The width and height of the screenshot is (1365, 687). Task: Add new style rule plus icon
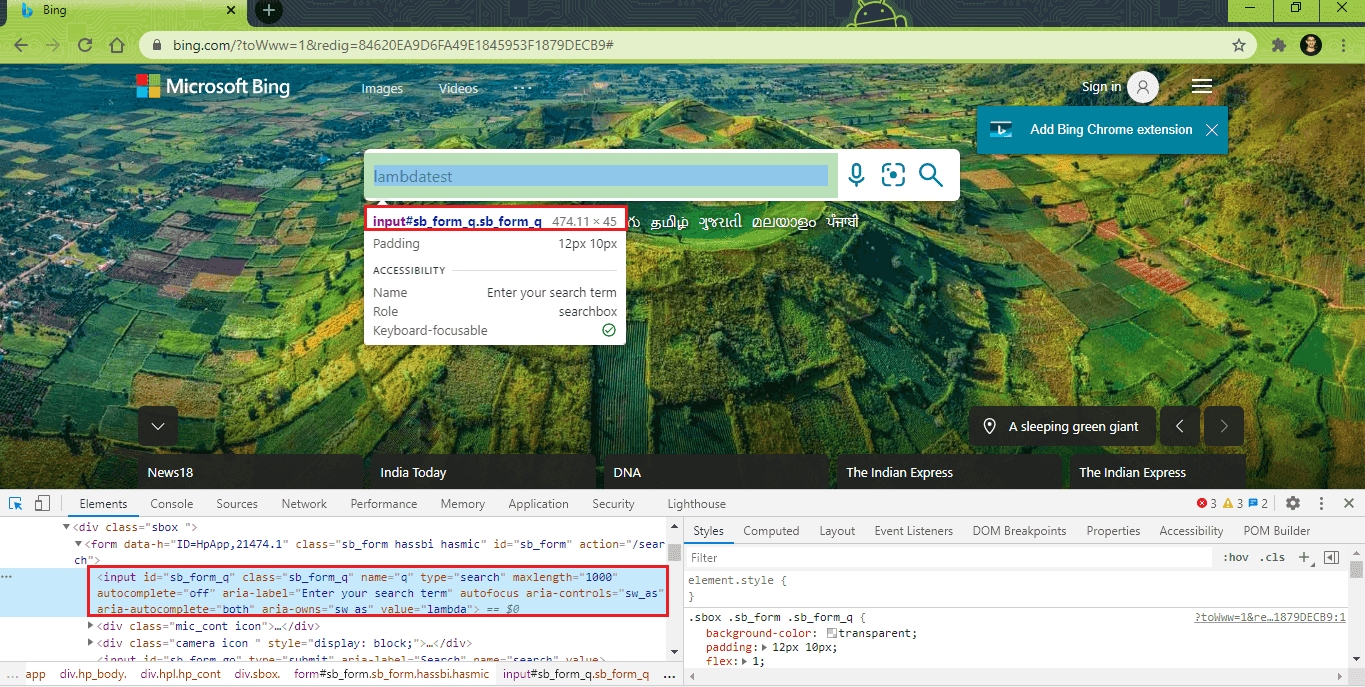[x=1304, y=557]
